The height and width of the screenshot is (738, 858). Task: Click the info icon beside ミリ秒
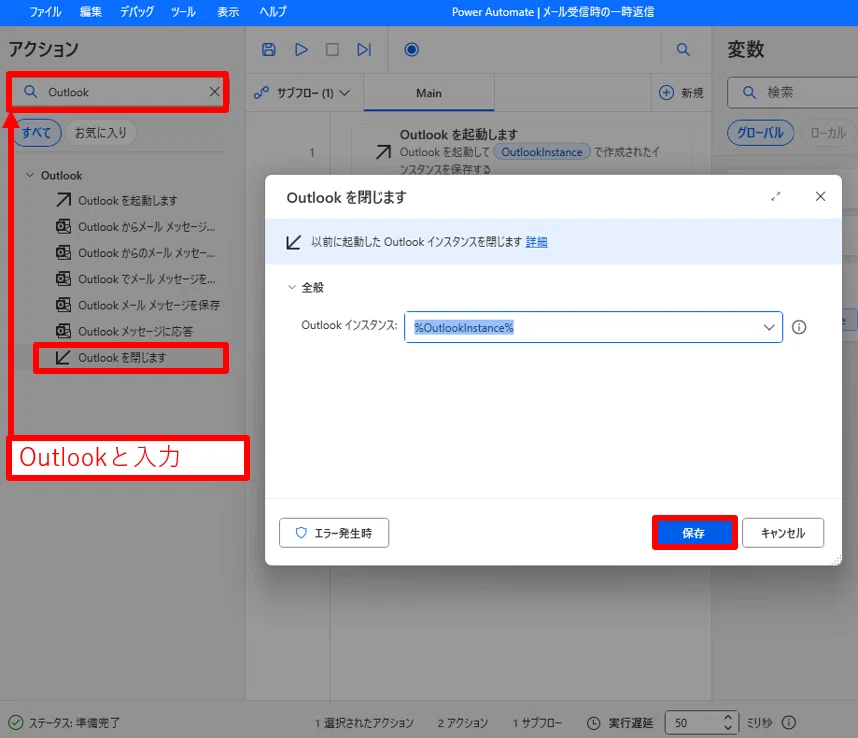[x=789, y=723]
